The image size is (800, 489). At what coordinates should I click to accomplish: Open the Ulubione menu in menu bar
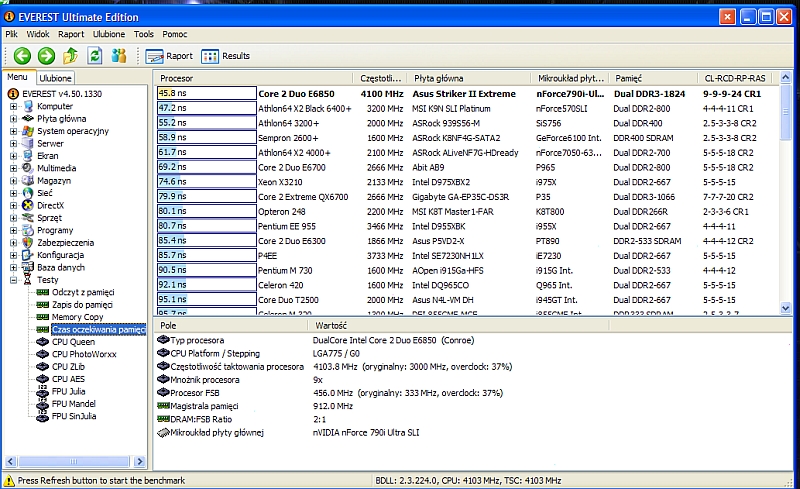(x=109, y=34)
